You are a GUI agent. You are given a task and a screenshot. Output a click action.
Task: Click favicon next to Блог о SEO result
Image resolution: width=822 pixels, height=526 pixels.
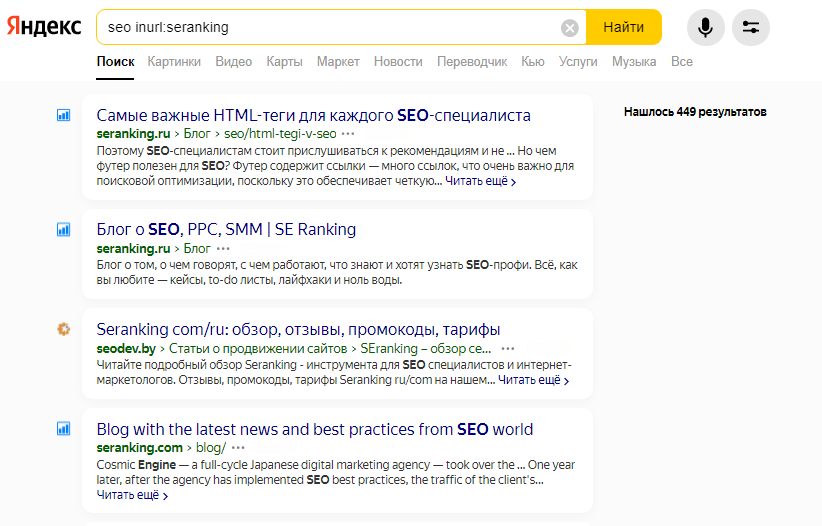[63, 229]
